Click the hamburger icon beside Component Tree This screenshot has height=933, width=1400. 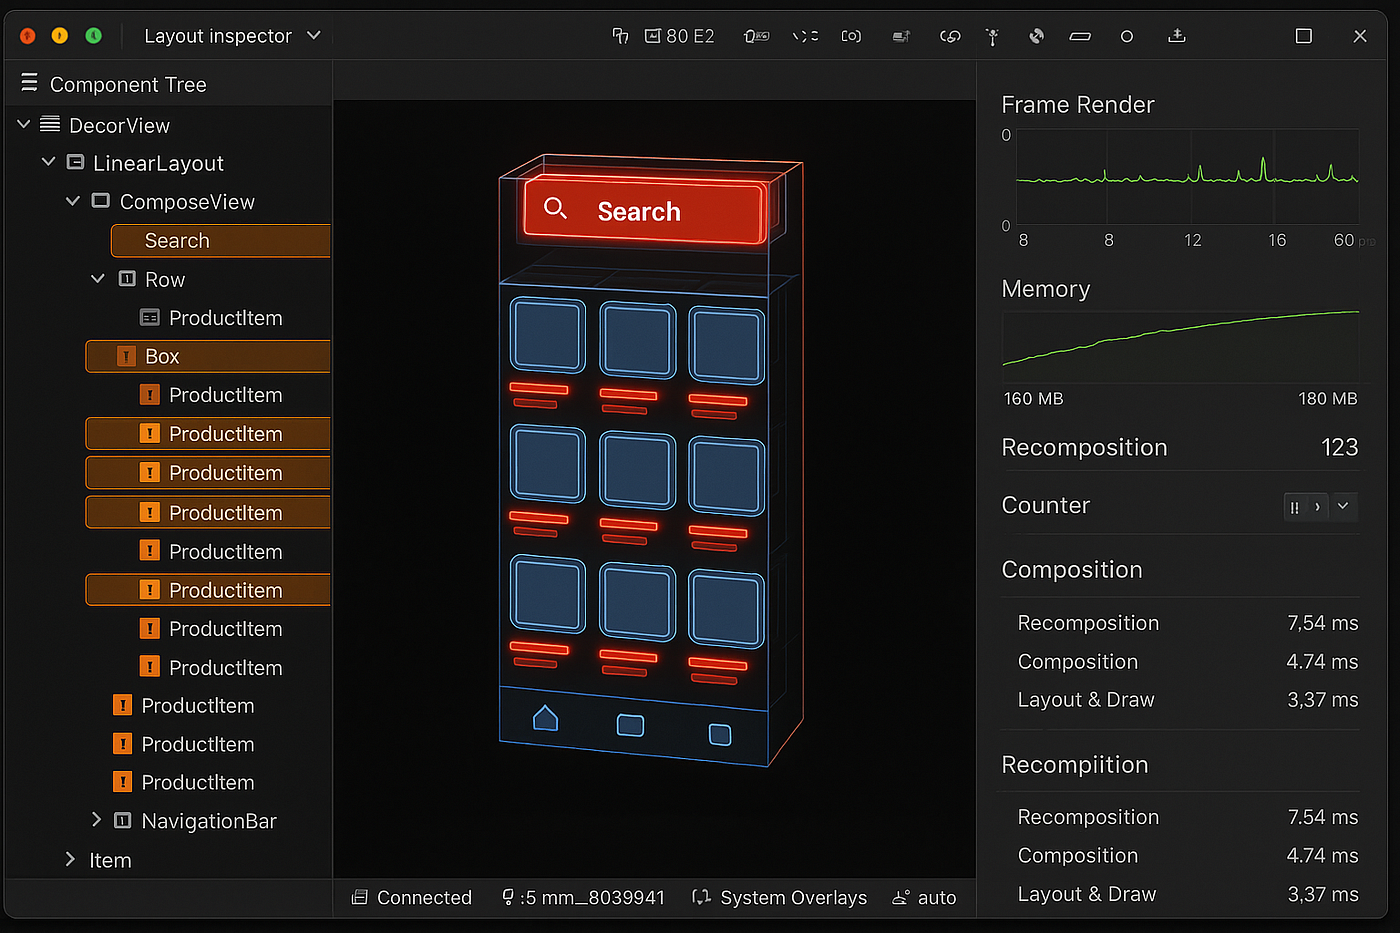point(29,83)
